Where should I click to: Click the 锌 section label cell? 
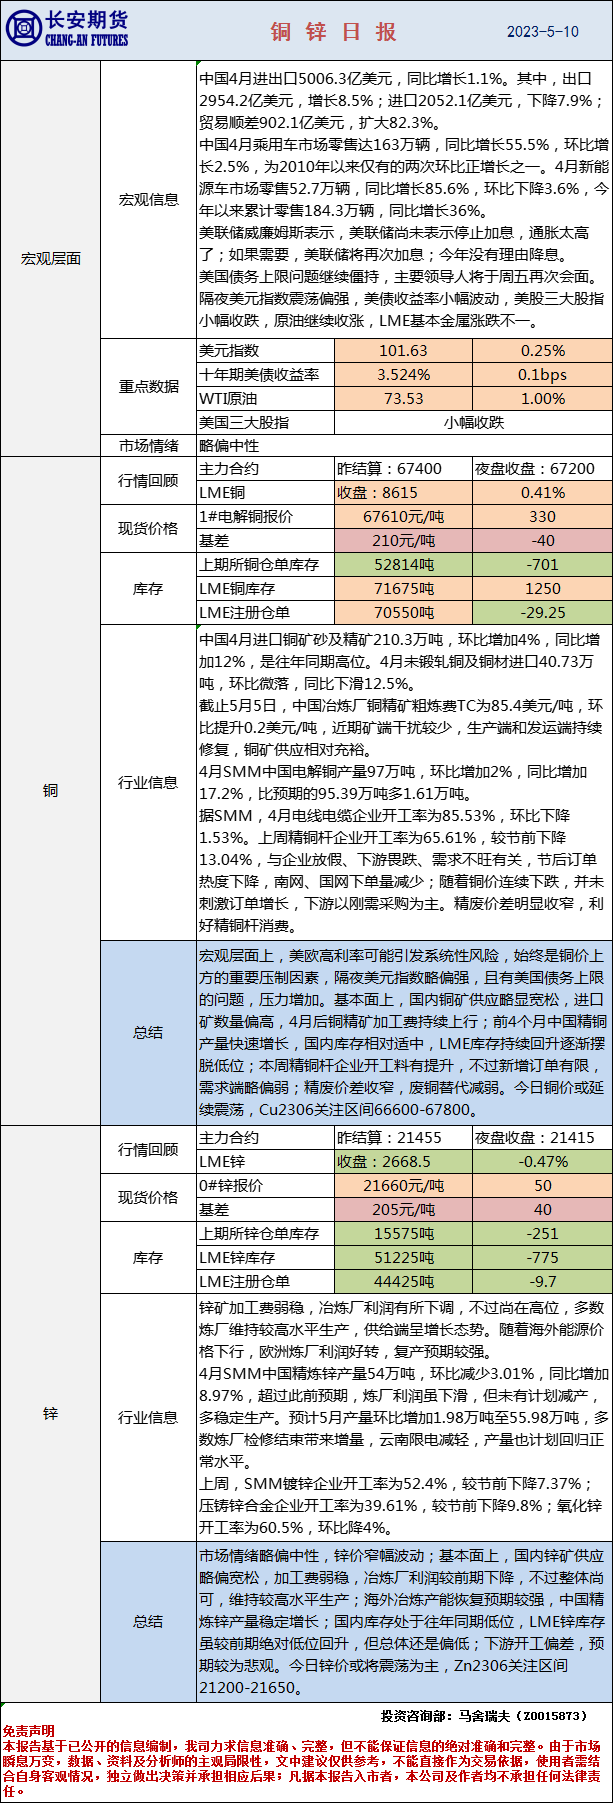[x=50, y=1414]
